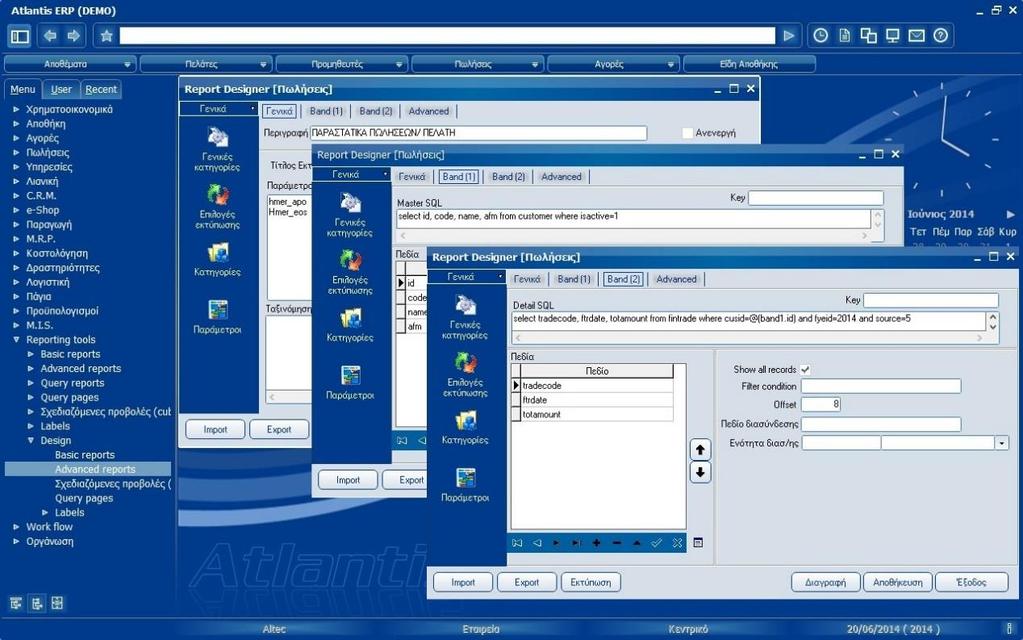Switch to the Recent tab in left panel
This screenshot has width=1023, height=640.
tap(101, 89)
